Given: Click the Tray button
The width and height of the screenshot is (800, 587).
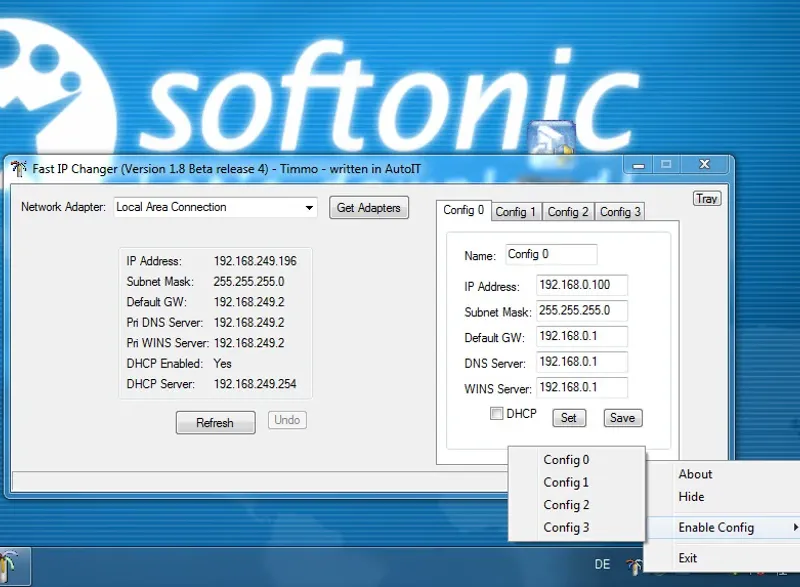Looking at the screenshot, I should coord(707,198).
